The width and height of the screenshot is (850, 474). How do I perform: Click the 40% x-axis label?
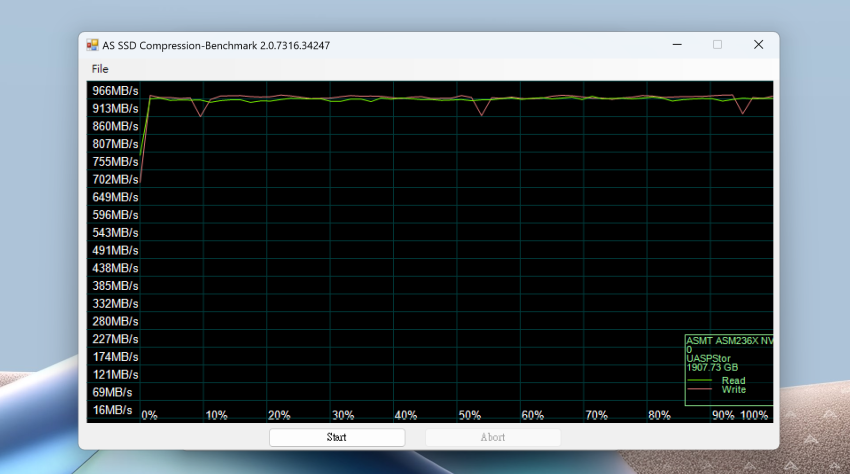[x=406, y=415]
